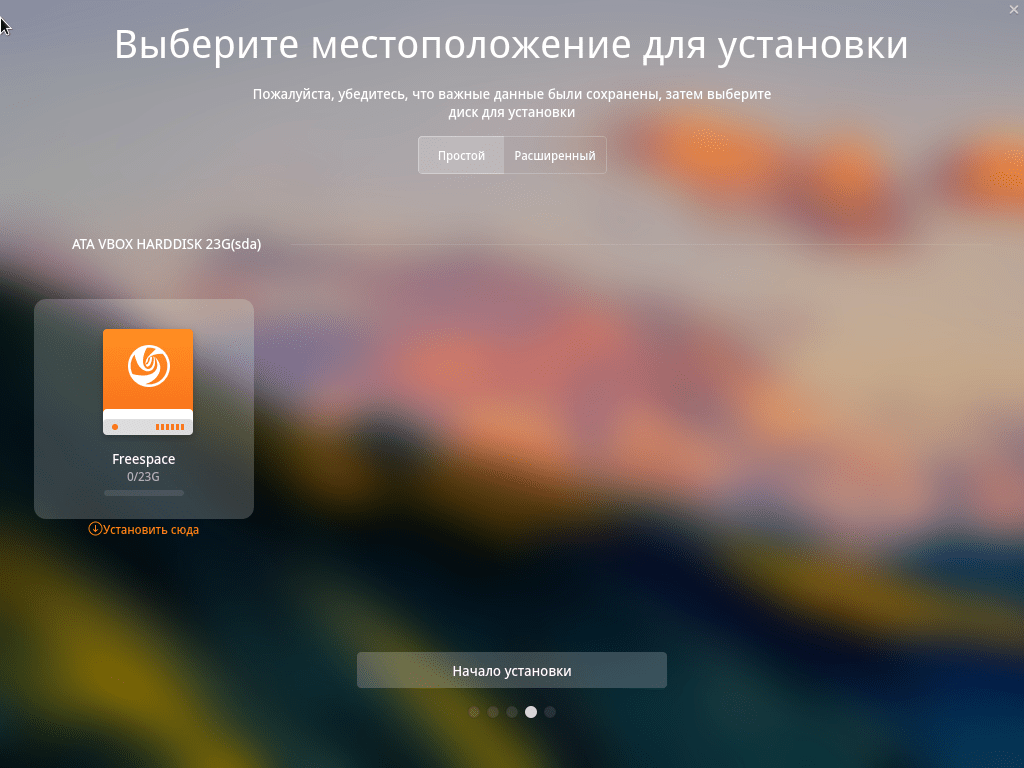Screen dimensions: 1024x768
Task: Click the ATA VBOX HARDDISK 23G(sda) label
Action: (x=165, y=243)
